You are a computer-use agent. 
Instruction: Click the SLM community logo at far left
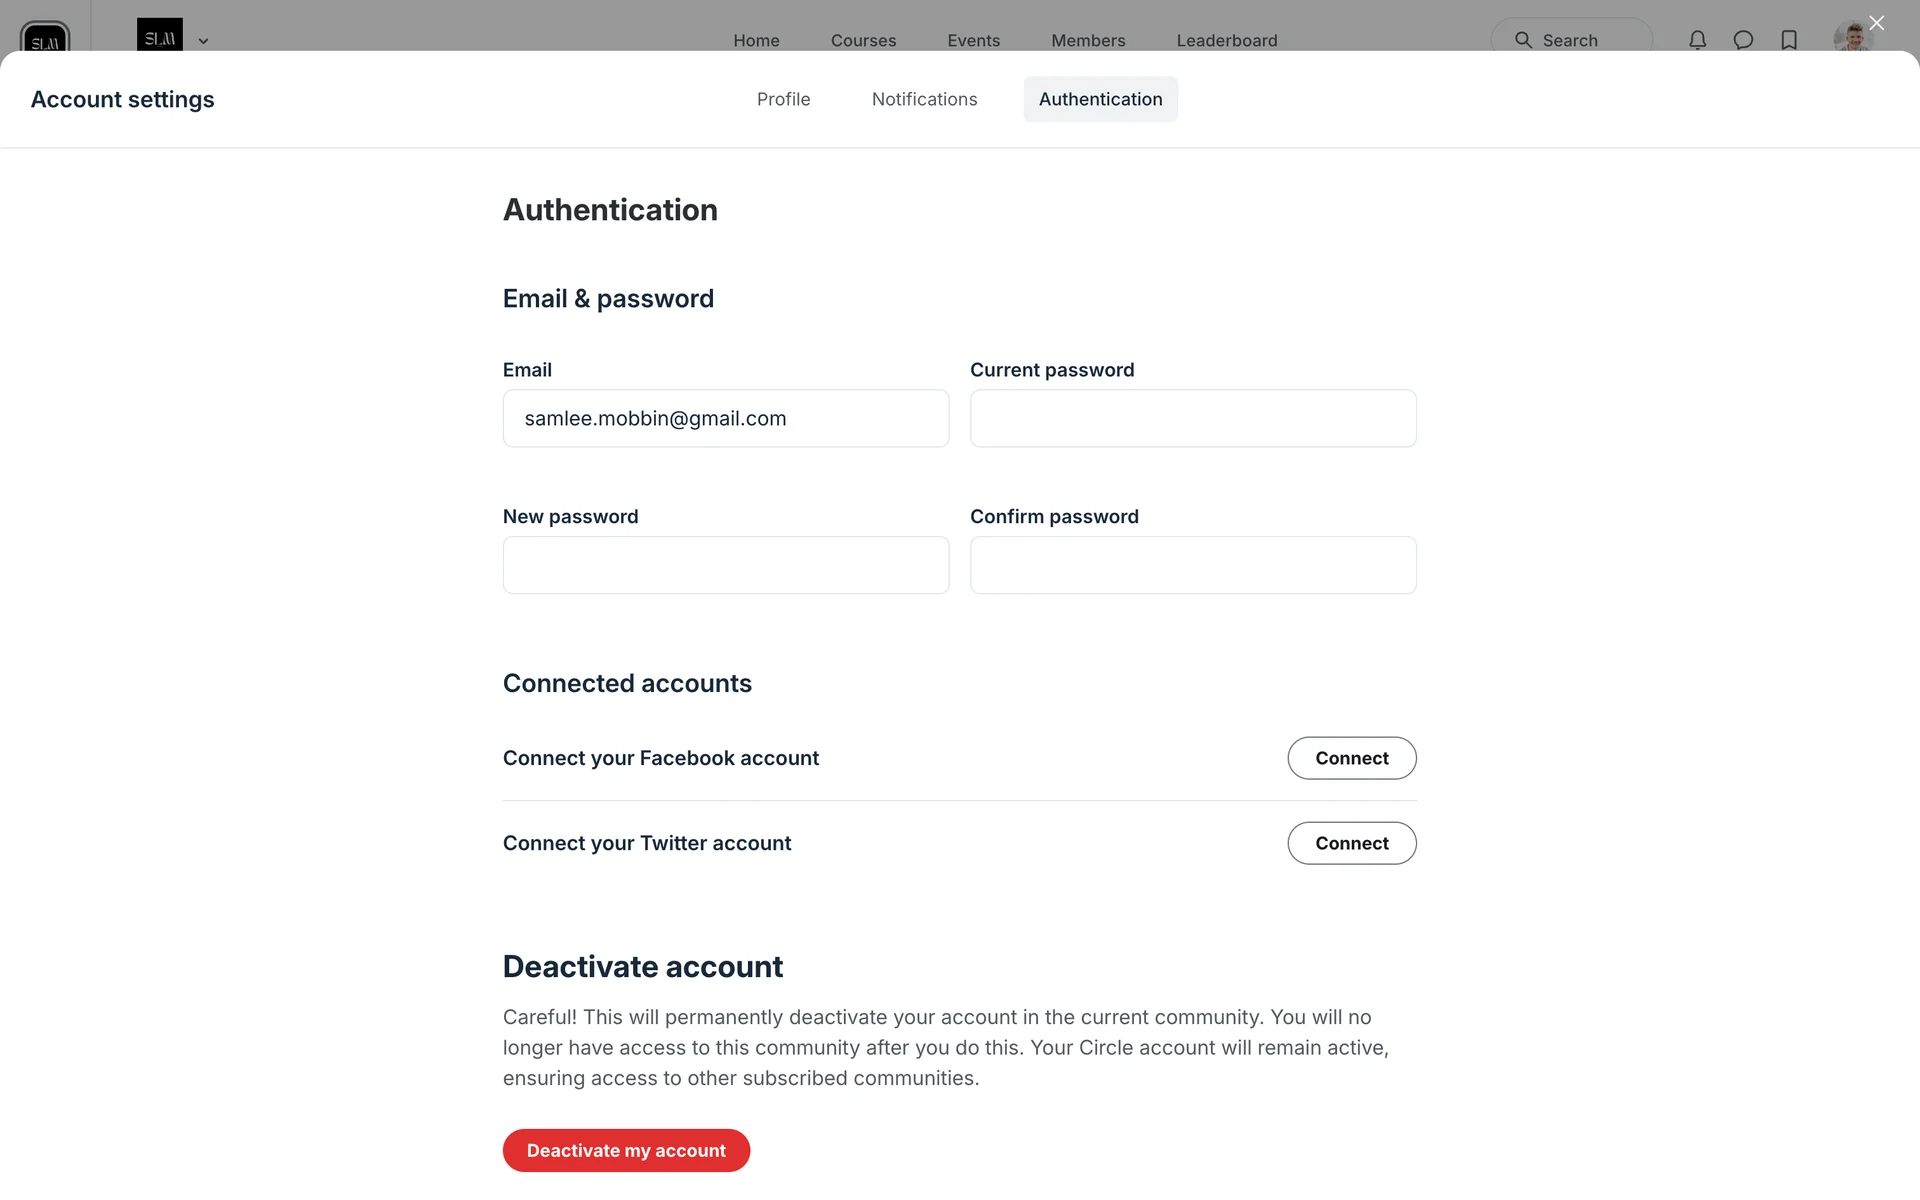click(45, 38)
